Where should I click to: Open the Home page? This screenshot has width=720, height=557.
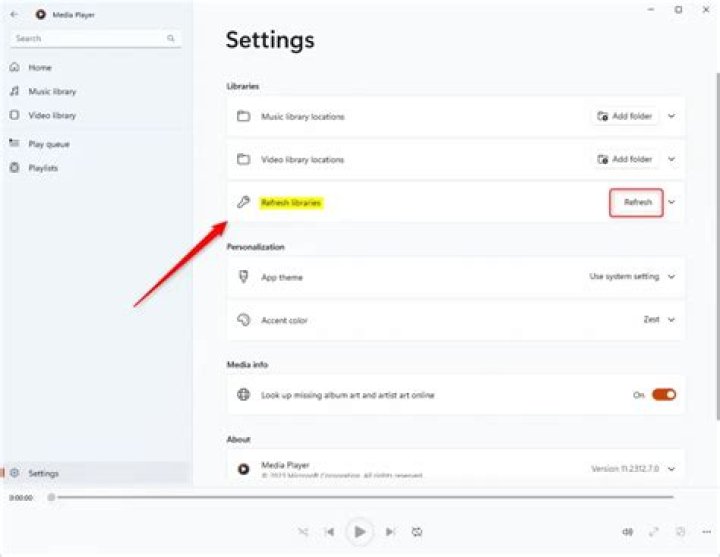(x=96, y=68)
